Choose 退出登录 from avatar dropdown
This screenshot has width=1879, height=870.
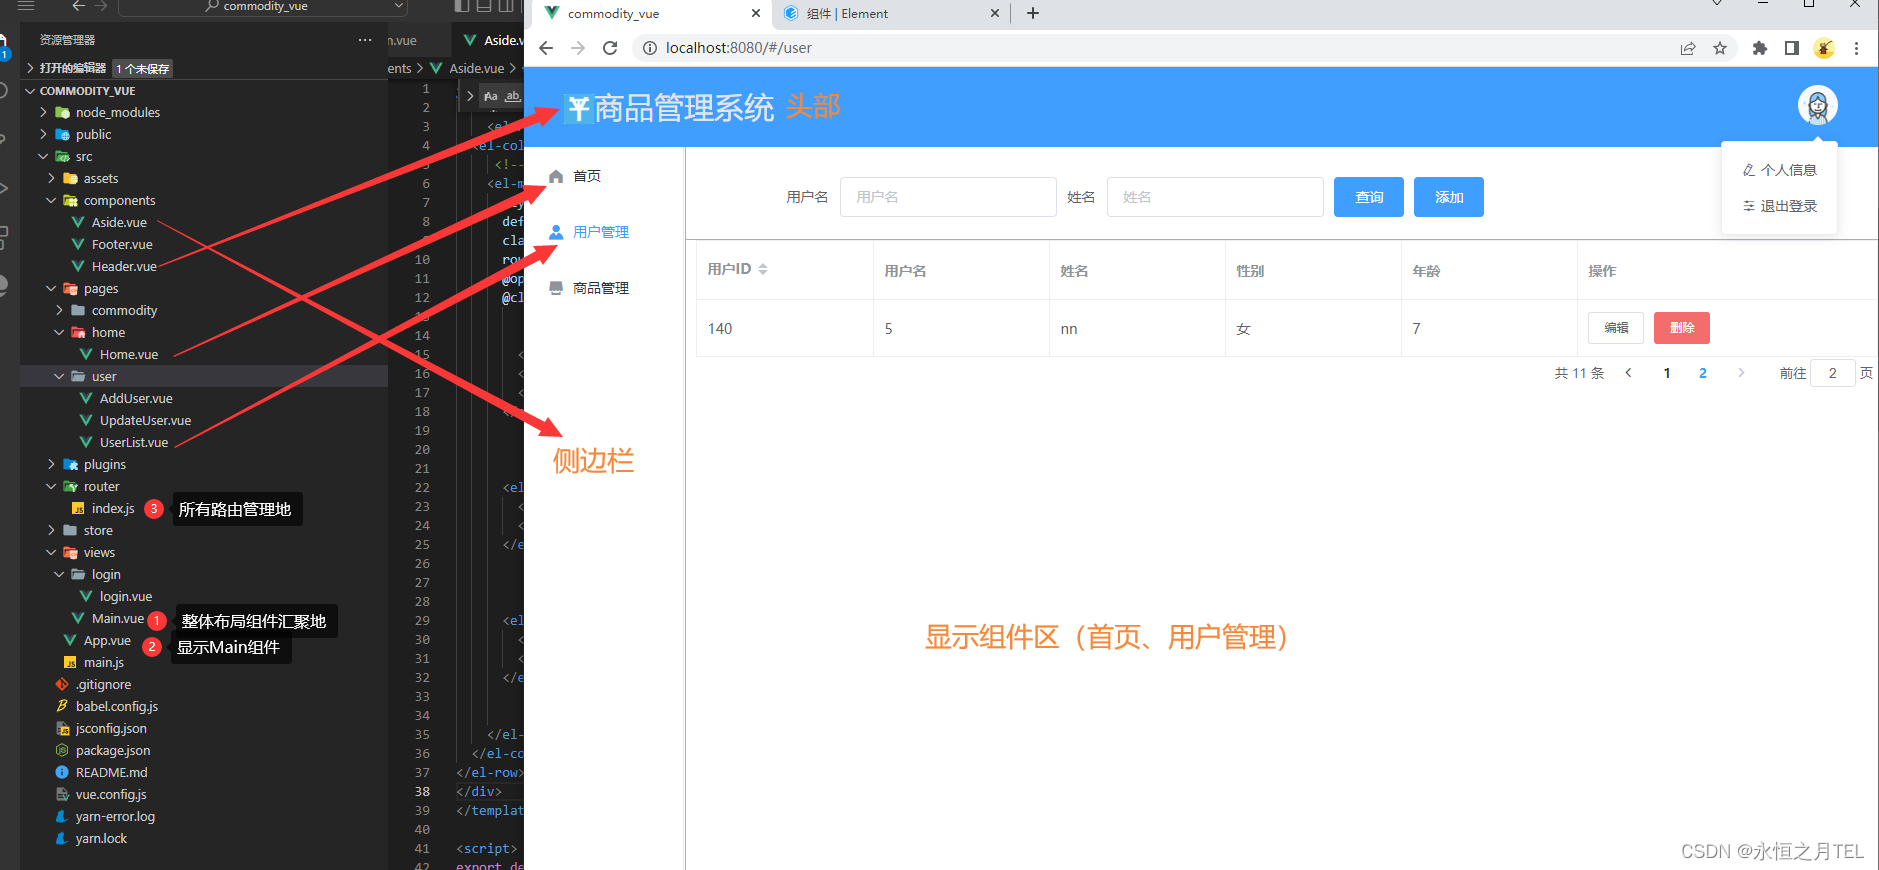(x=1779, y=206)
